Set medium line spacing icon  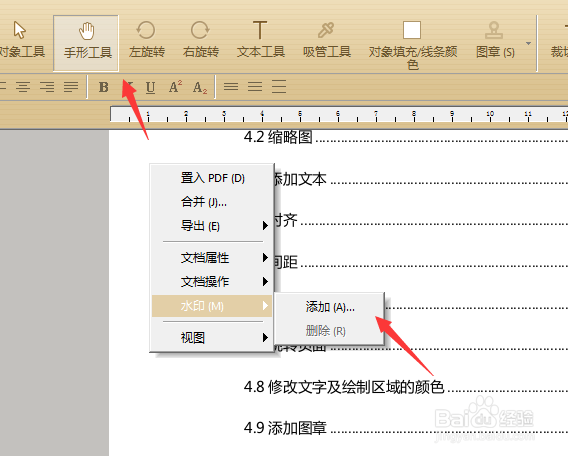(x=255, y=87)
